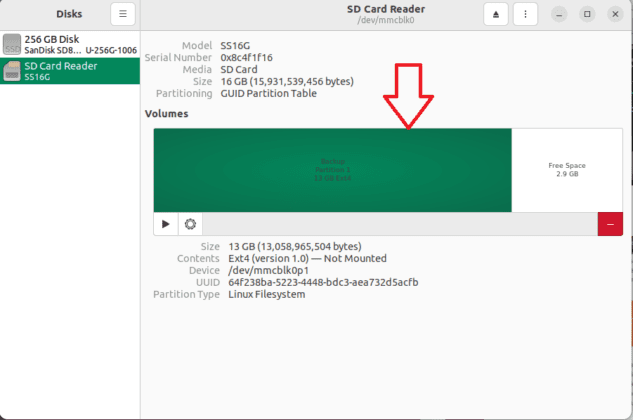The height and width of the screenshot is (420, 633).
Task: Click the SSD drive icon in sidebar
Action: [12, 44]
